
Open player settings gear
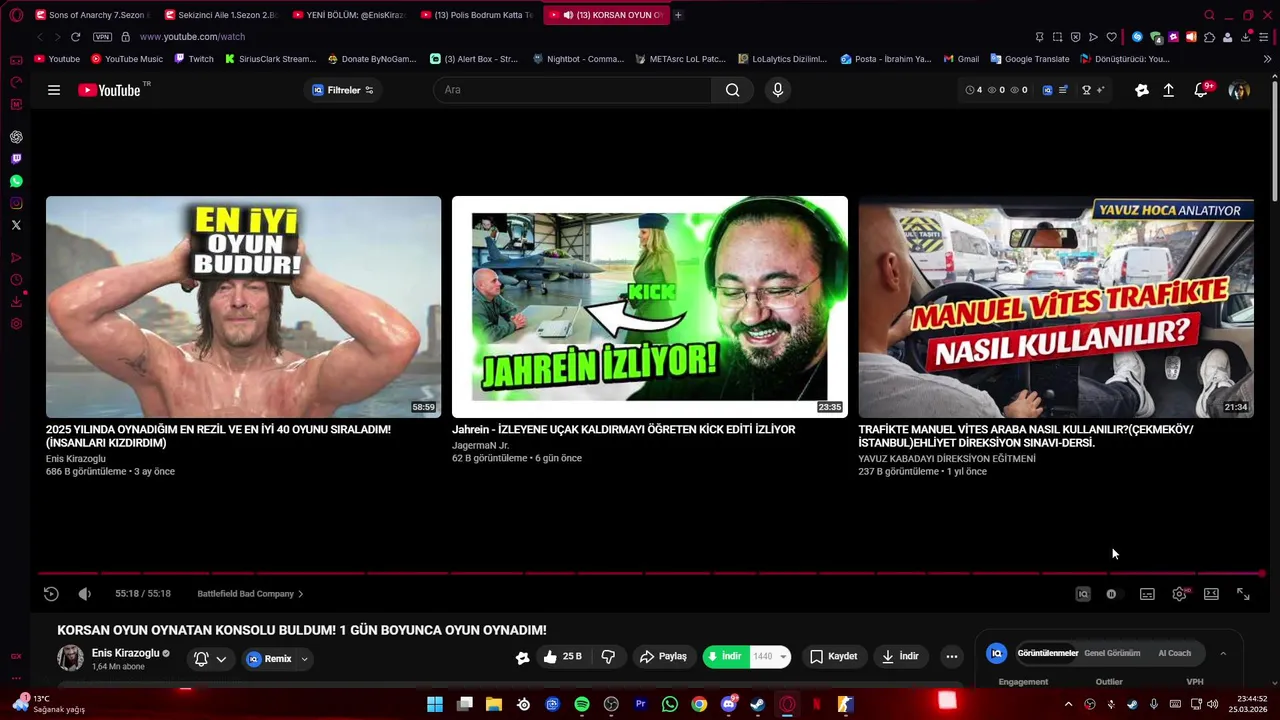coord(1180,594)
